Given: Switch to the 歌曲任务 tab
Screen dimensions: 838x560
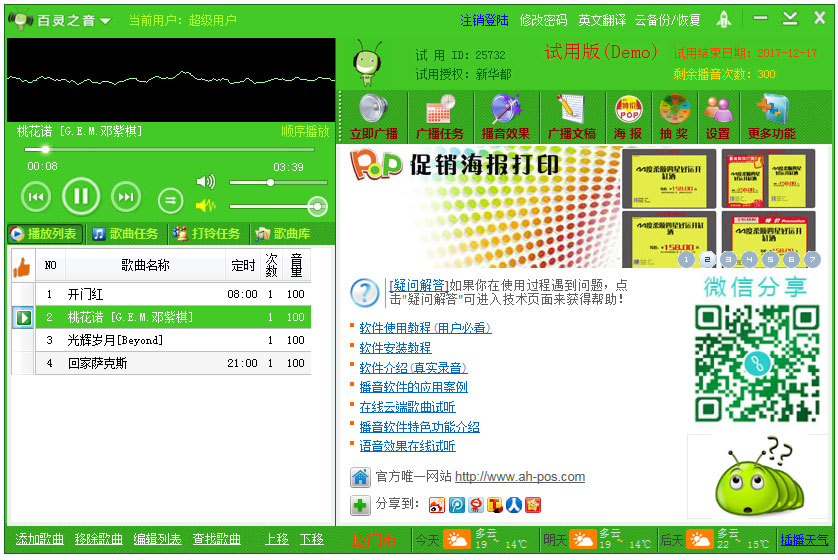Looking at the screenshot, I should point(125,234).
